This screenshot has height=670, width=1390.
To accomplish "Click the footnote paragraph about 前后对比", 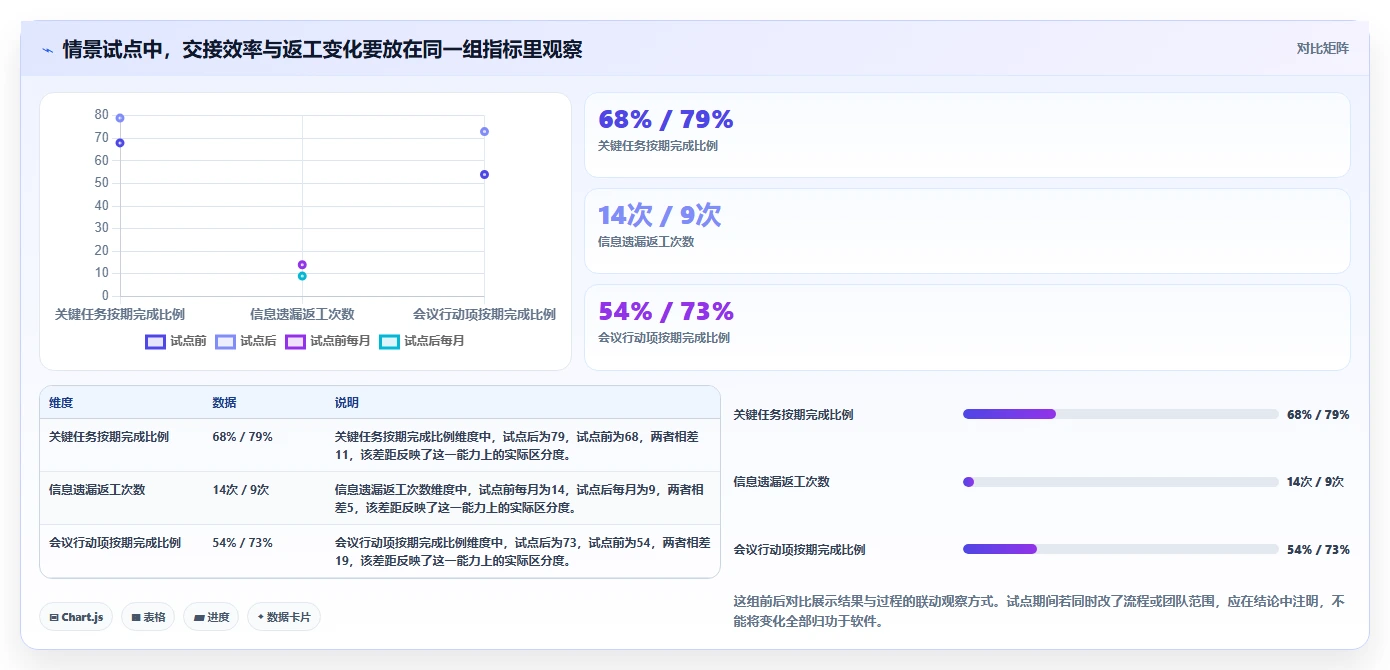I will [x=1040, y=612].
